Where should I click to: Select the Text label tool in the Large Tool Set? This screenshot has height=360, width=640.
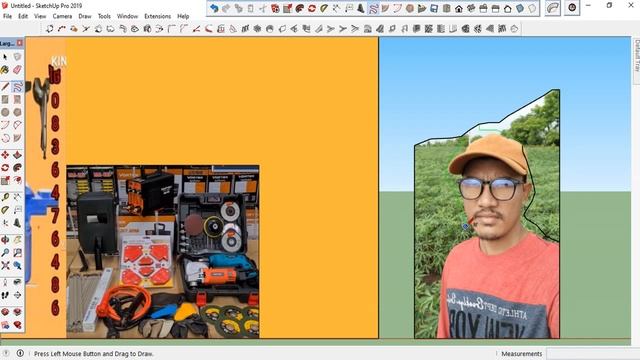(17, 210)
